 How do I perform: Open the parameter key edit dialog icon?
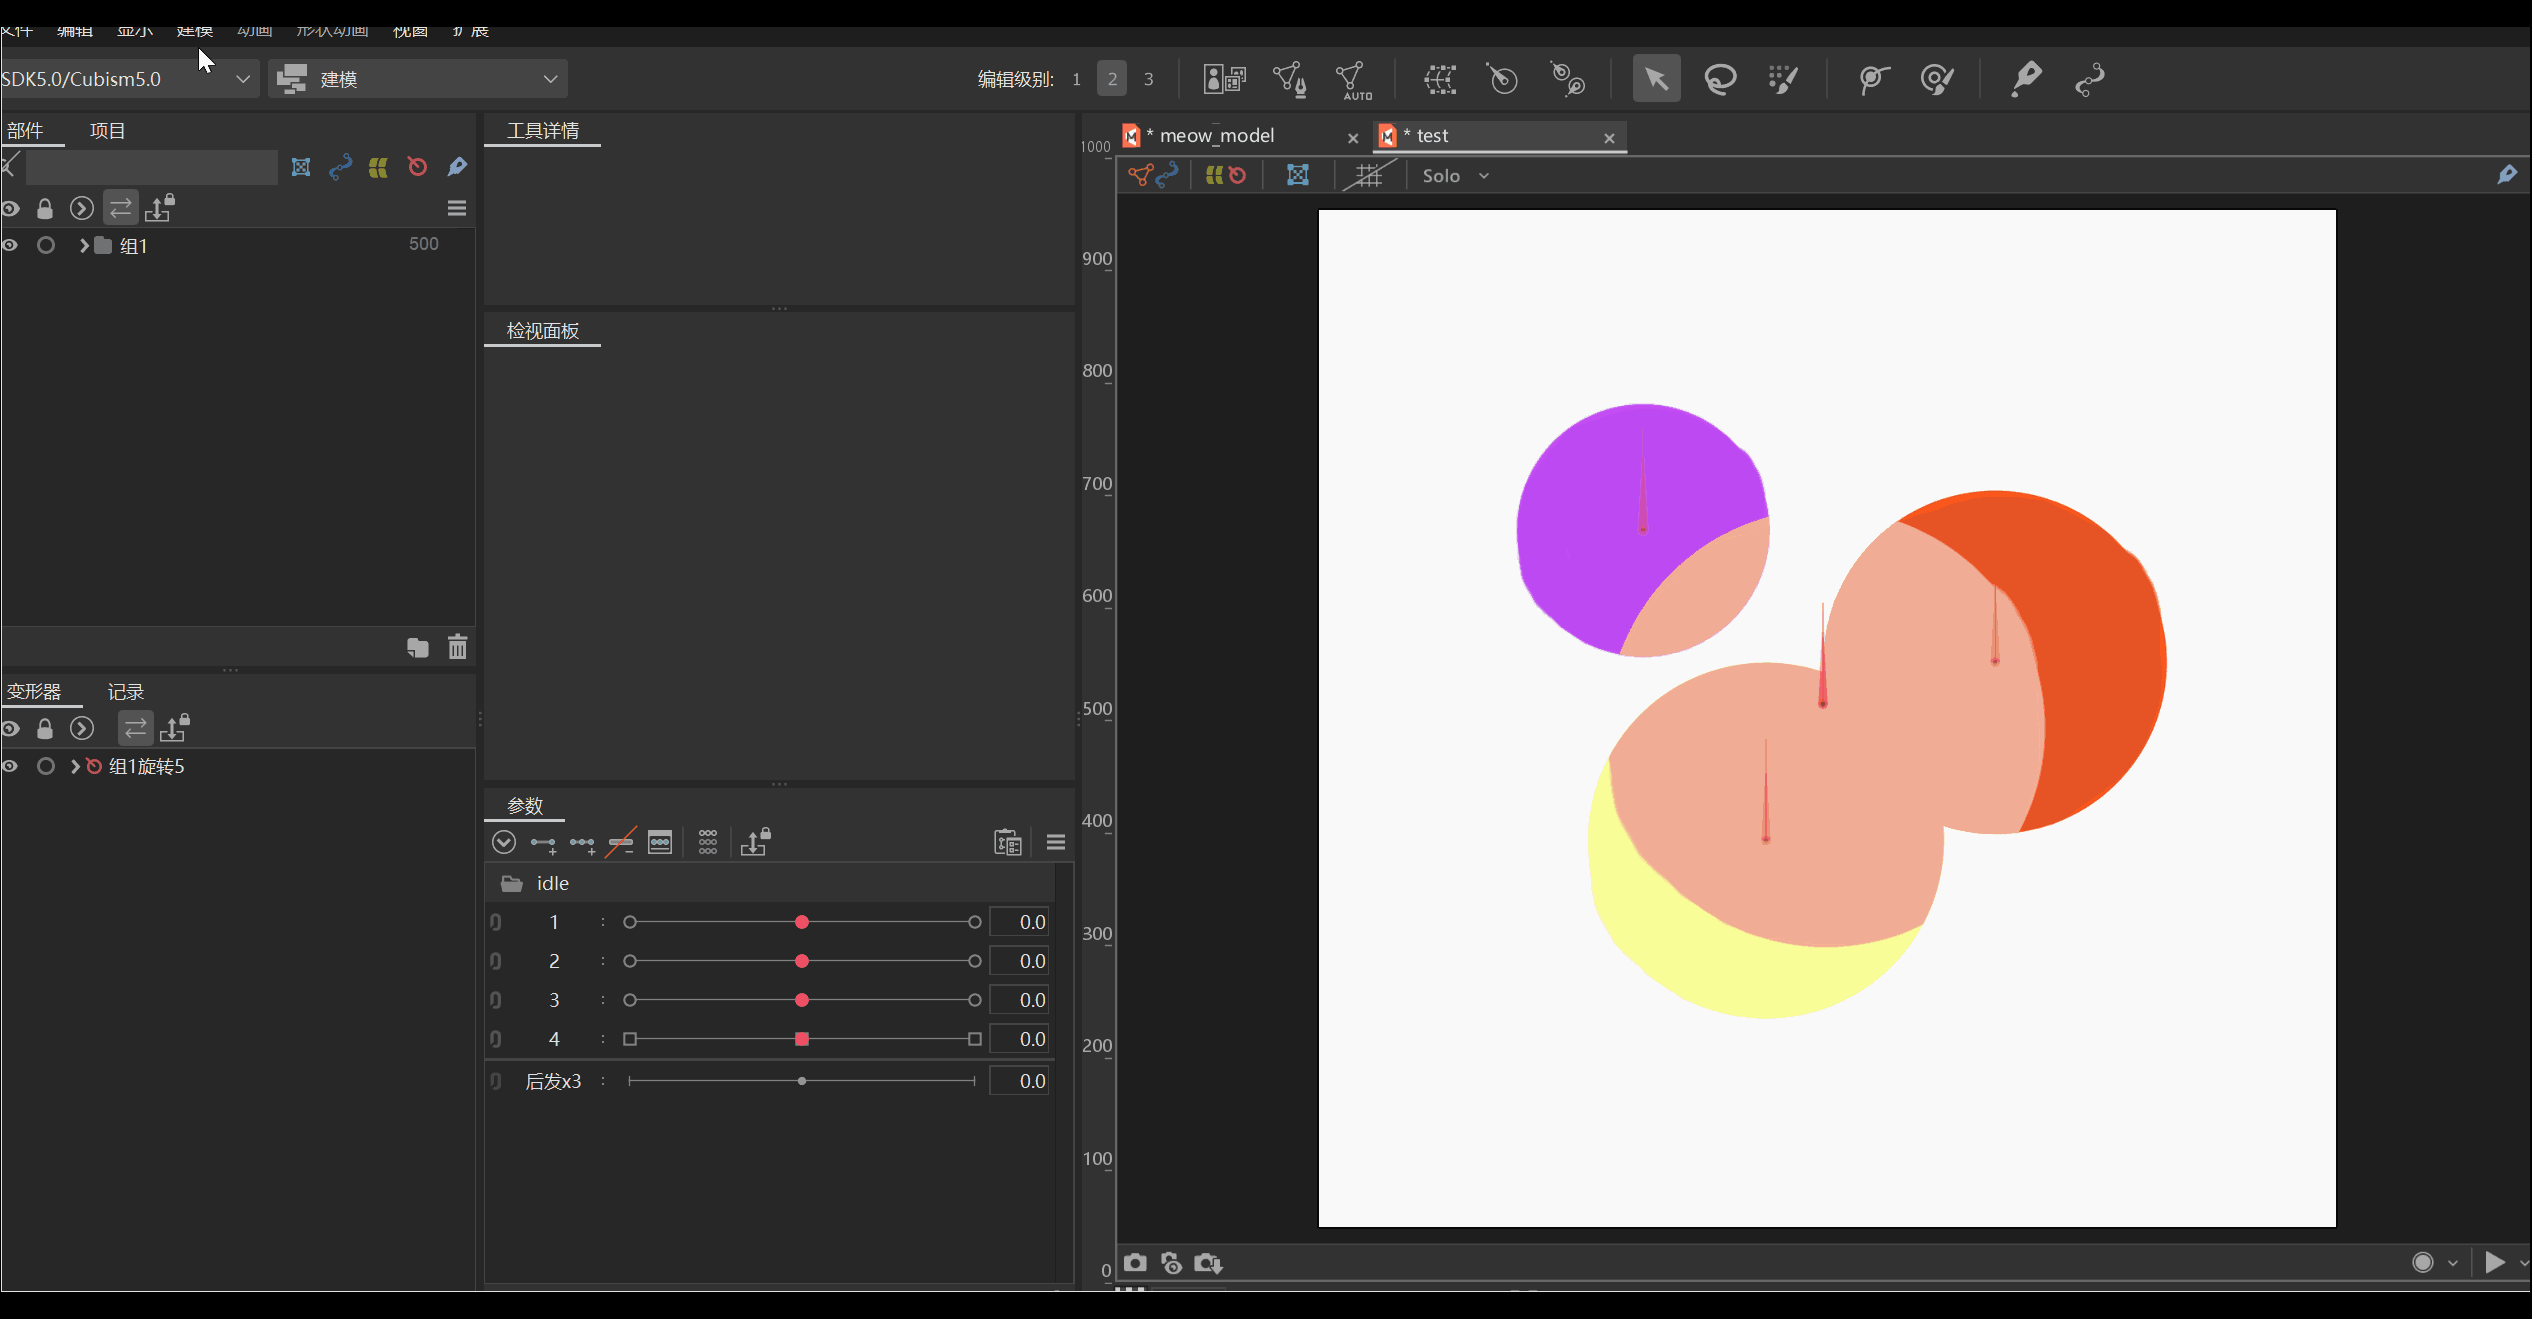click(x=660, y=842)
